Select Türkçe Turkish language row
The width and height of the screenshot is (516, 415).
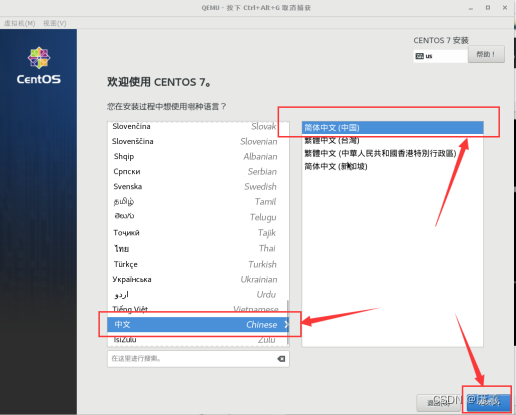pyautogui.click(x=198, y=264)
